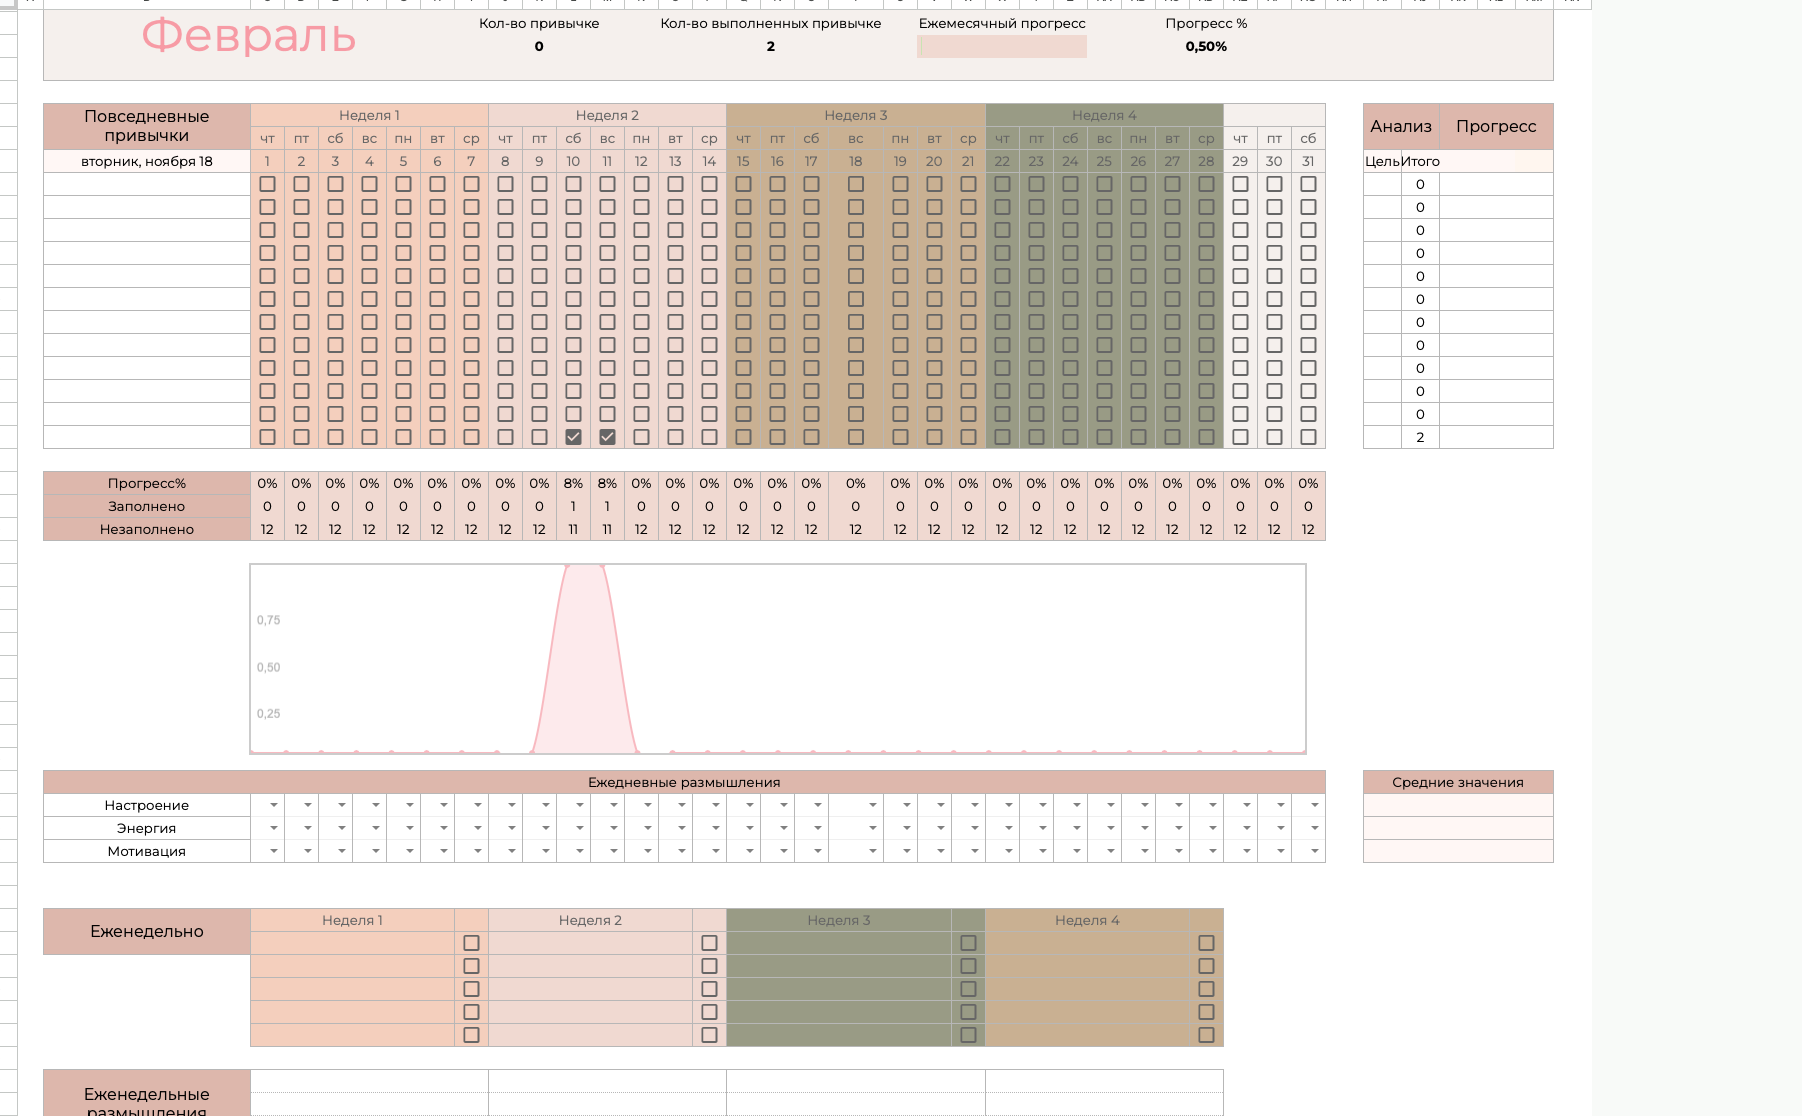Tick first habit row checkbox for day 31
The image size is (1802, 1116).
tap(1308, 184)
